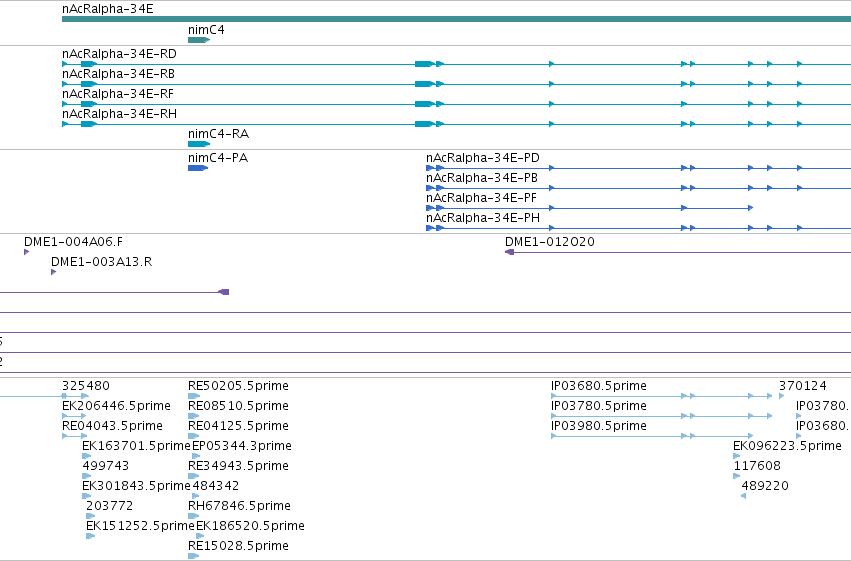Click the DME1-004A06.F arrow marker

(27, 252)
